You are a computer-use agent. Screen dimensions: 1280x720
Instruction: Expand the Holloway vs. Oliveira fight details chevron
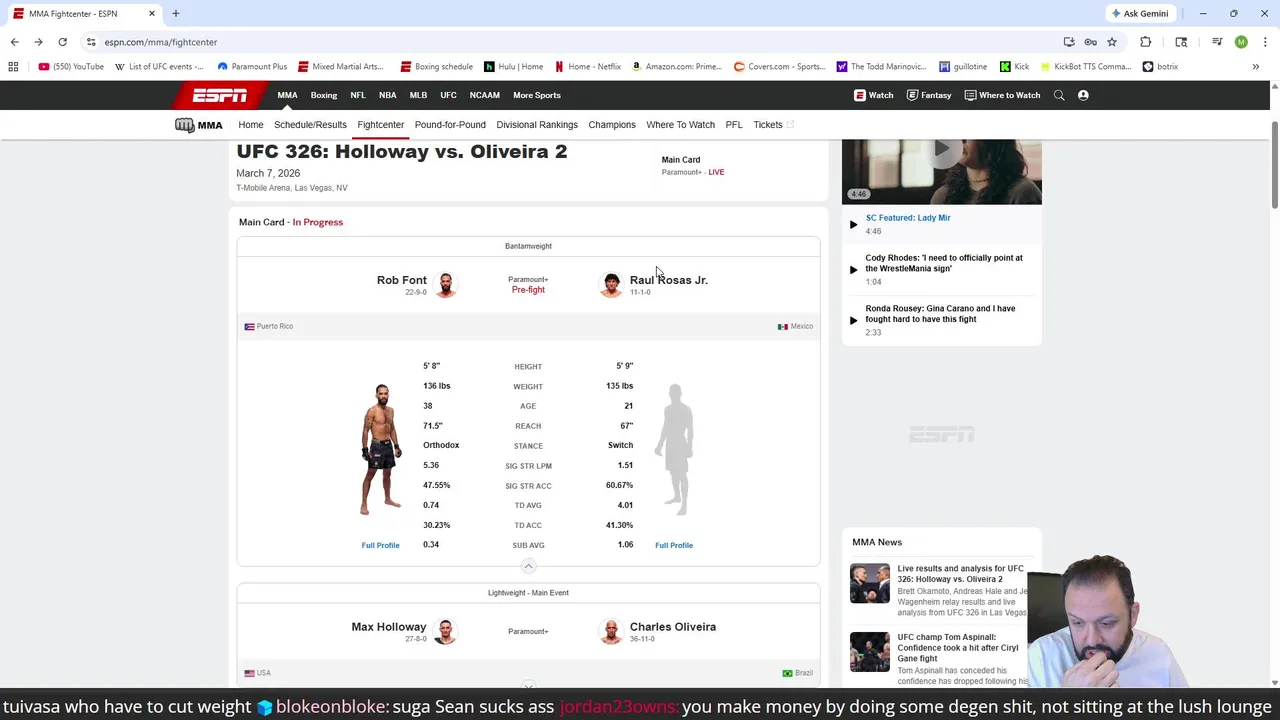tap(528, 686)
